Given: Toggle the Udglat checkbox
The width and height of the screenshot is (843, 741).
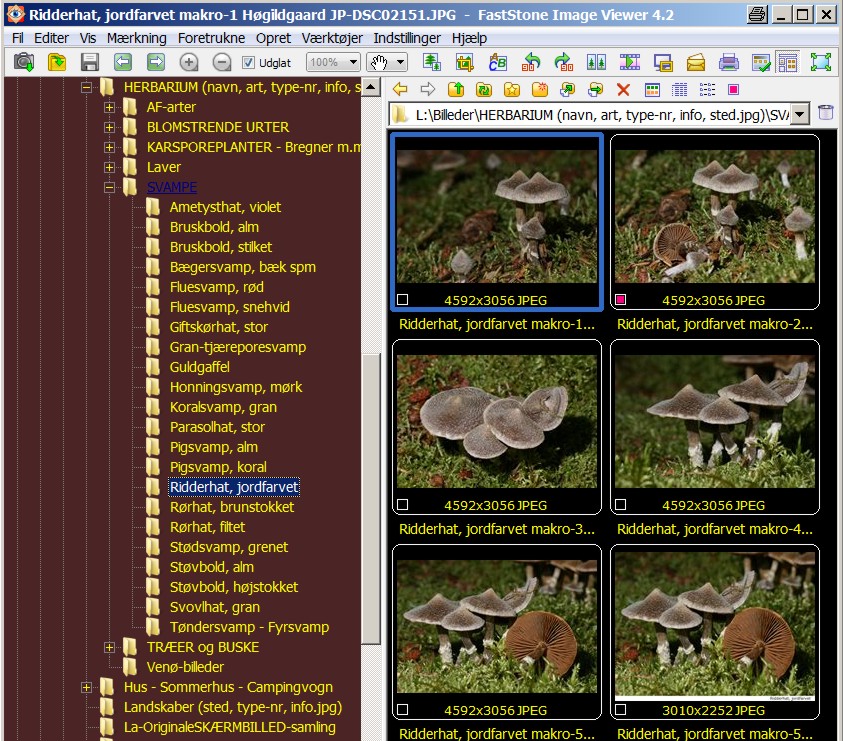Looking at the screenshot, I should click(x=249, y=63).
